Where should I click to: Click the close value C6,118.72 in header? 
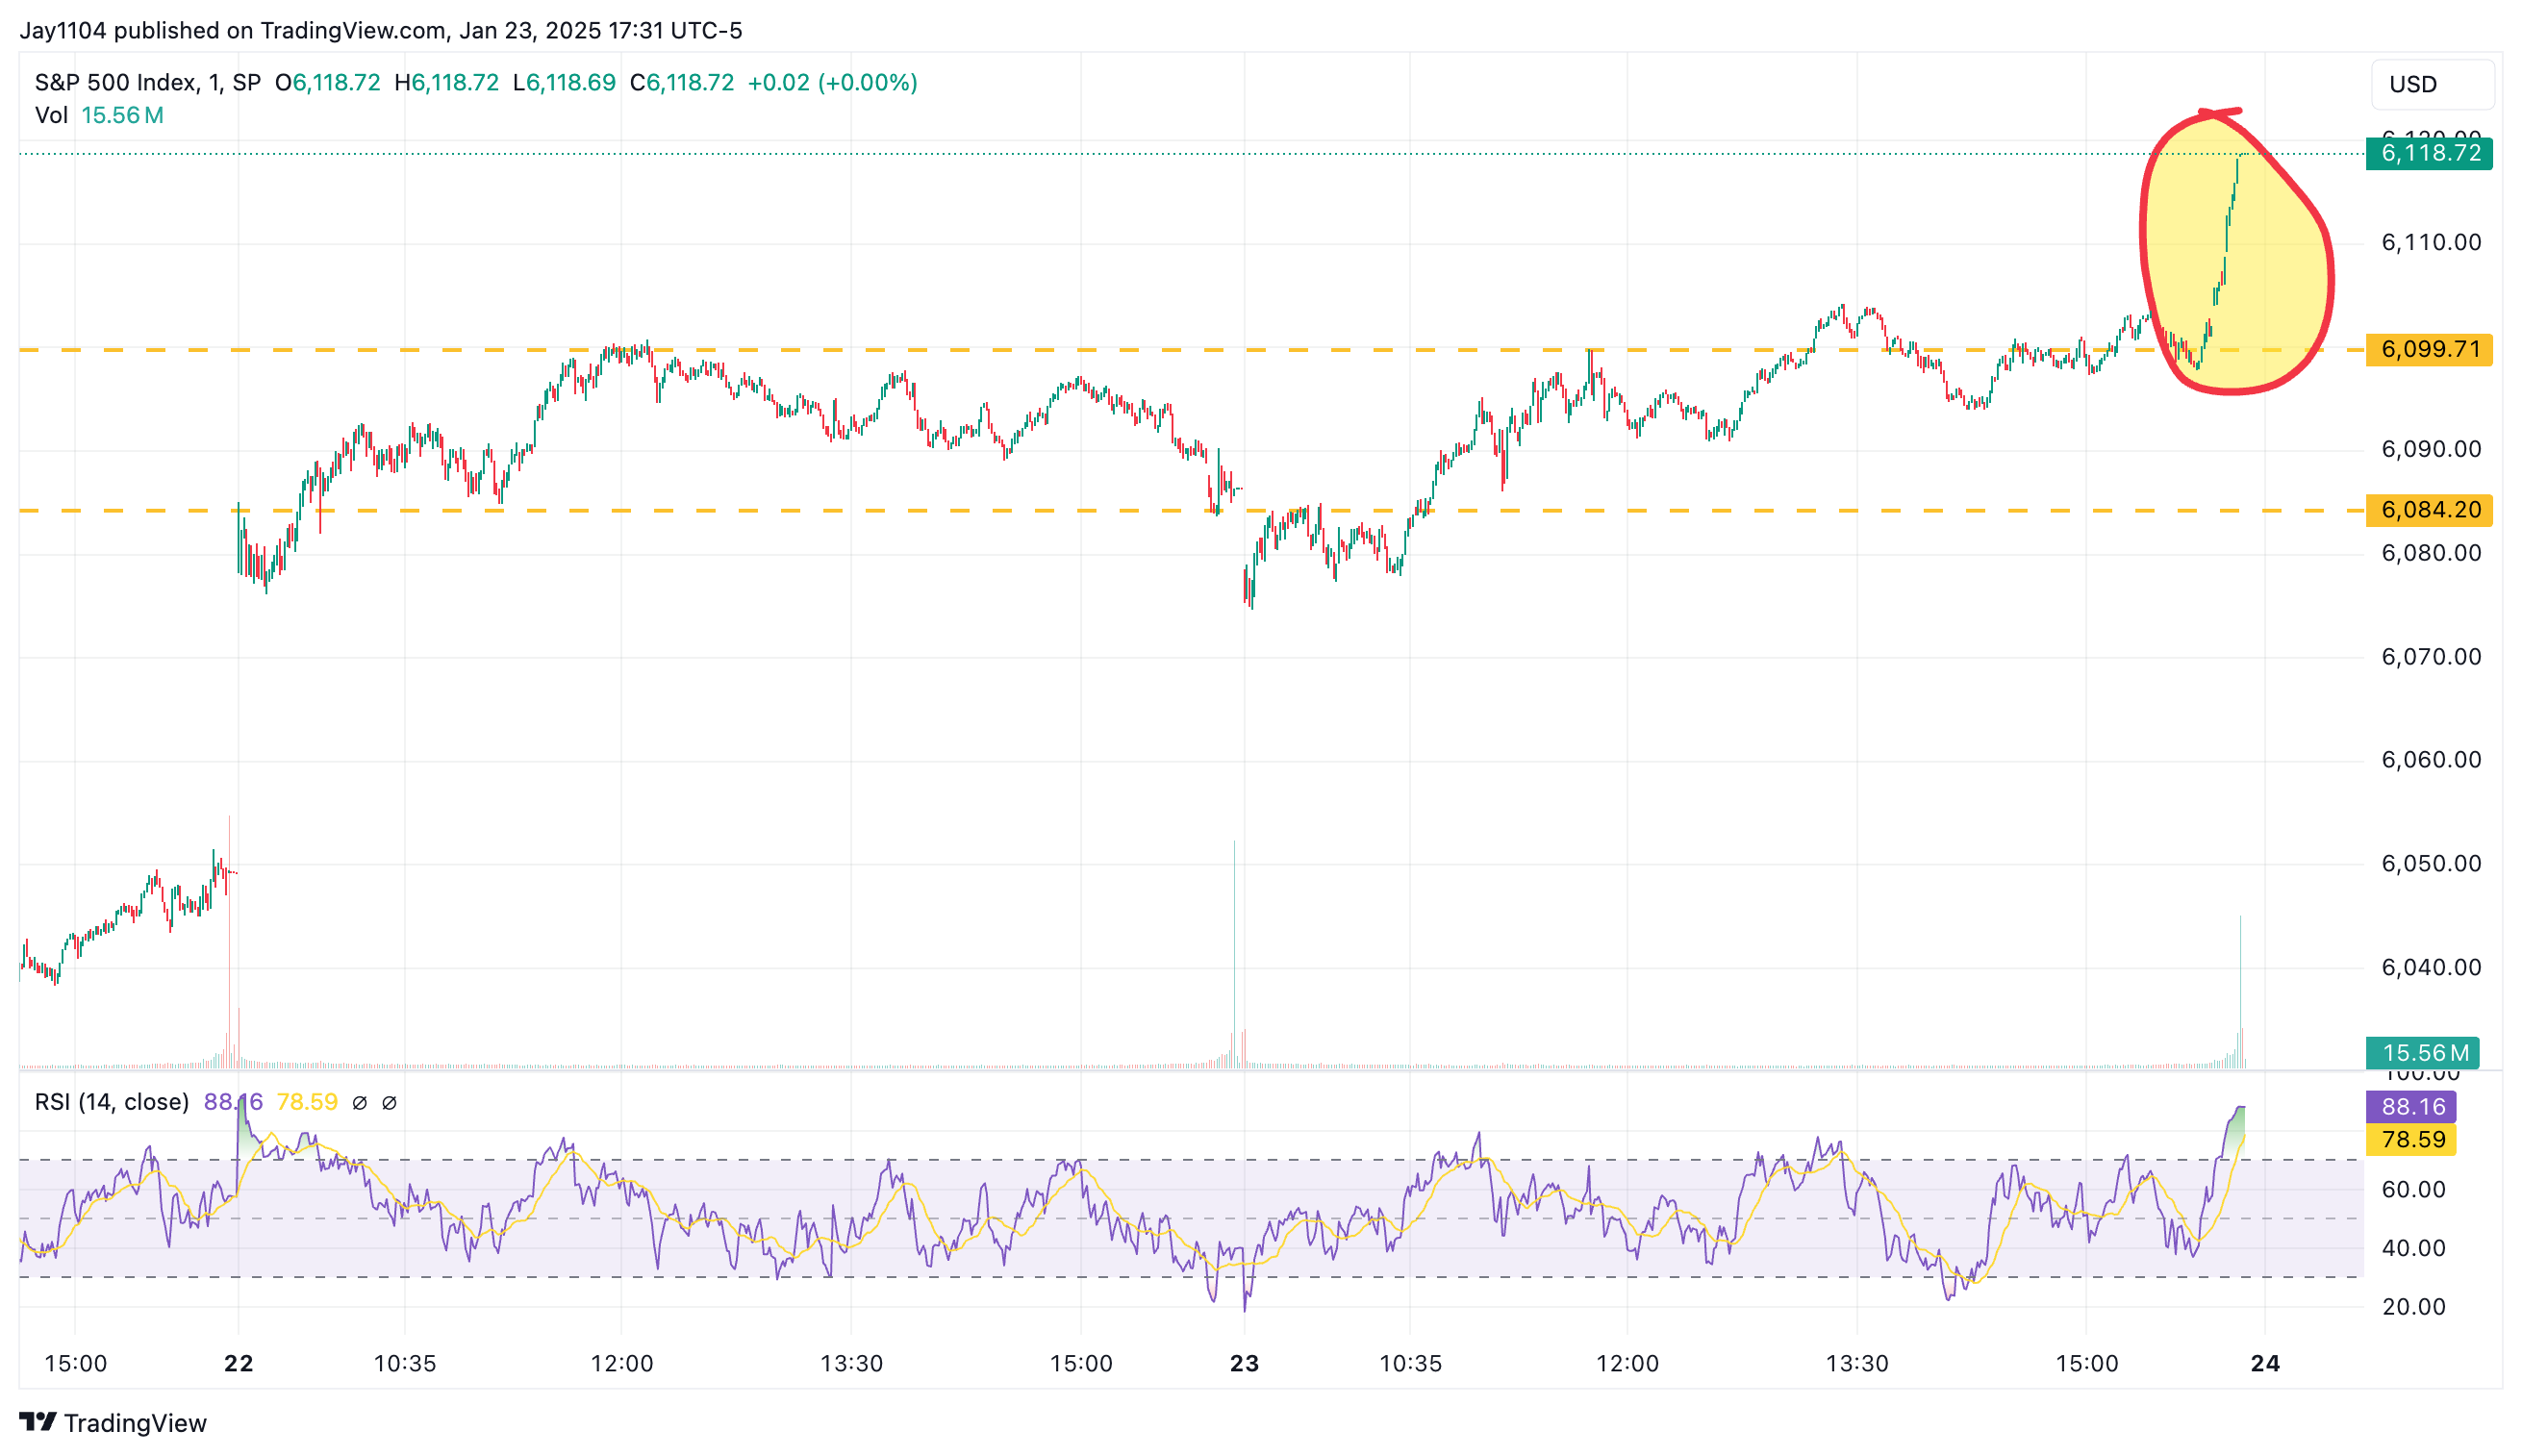click(682, 83)
